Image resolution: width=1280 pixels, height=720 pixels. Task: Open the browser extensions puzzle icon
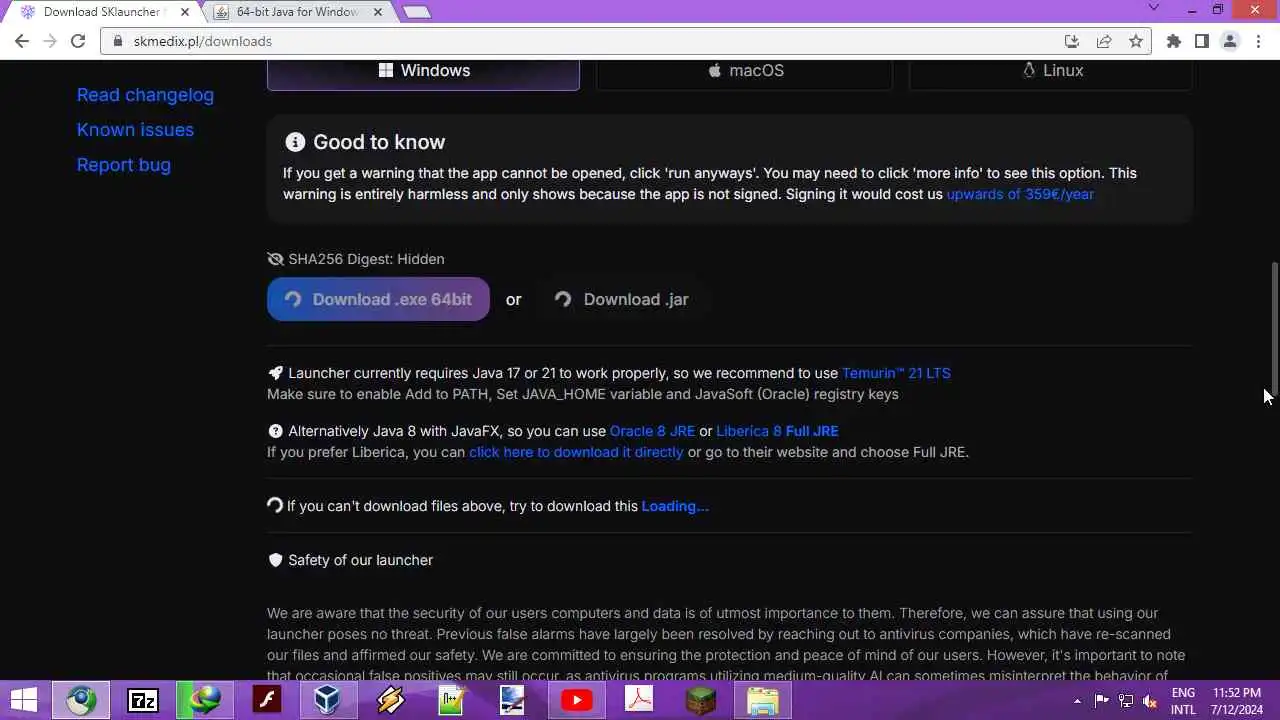(1174, 41)
